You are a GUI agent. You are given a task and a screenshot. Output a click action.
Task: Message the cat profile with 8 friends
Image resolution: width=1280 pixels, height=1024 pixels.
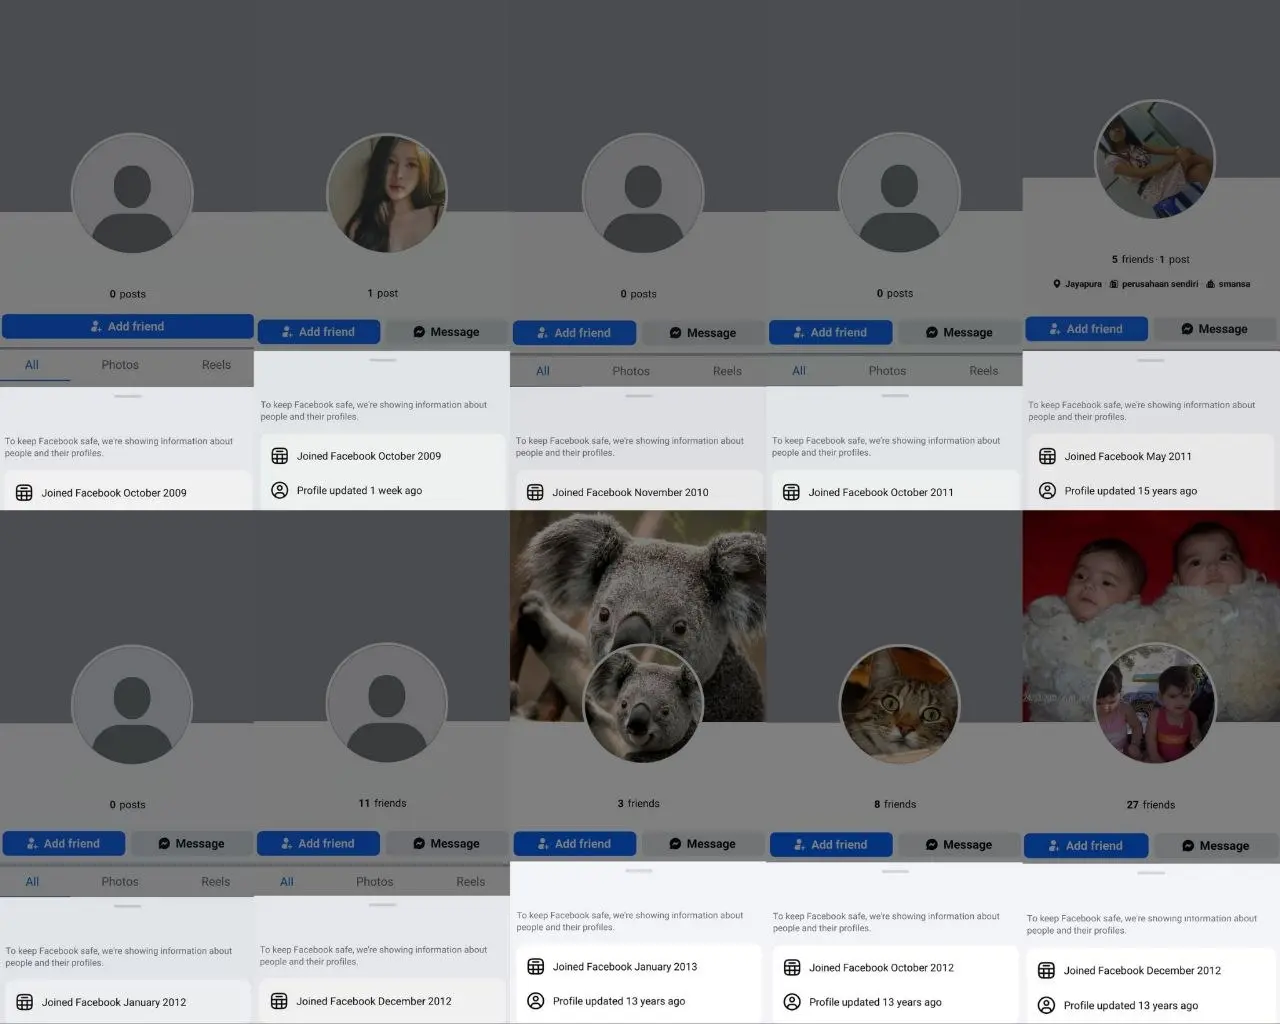[x=958, y=845]
